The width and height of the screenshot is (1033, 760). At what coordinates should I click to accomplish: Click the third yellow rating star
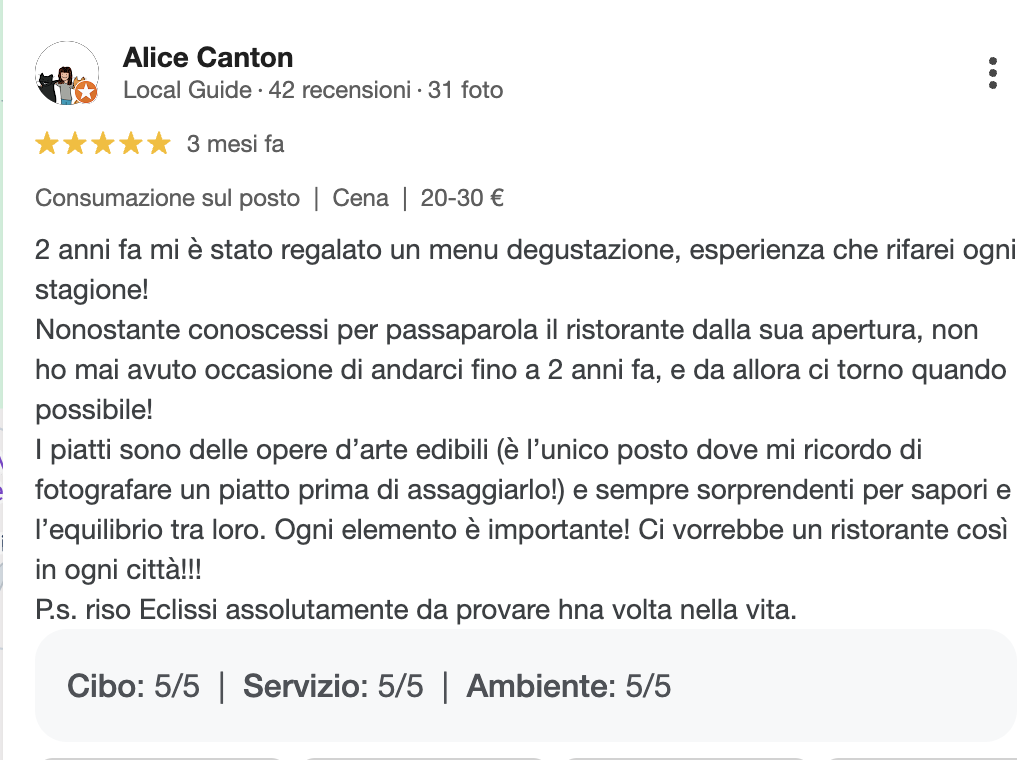(103, 144)
